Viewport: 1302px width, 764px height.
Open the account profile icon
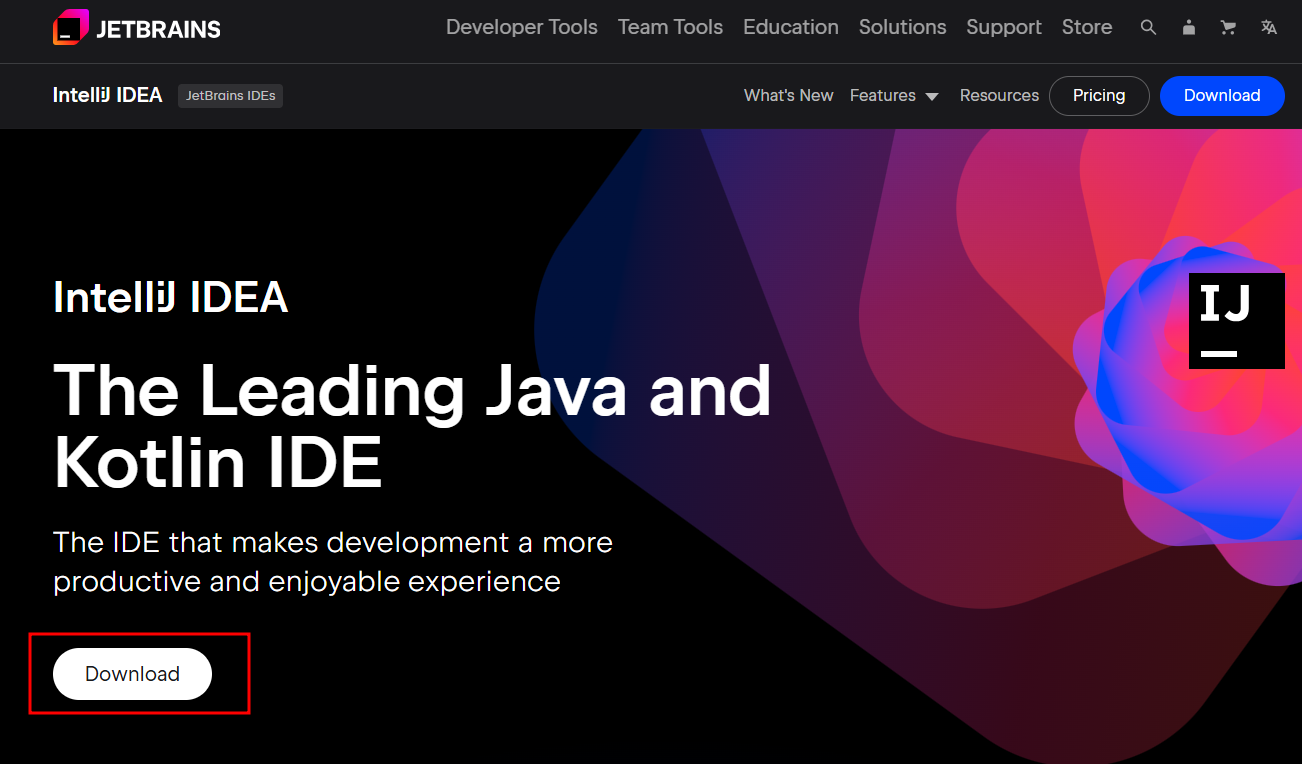(1188, 28)
